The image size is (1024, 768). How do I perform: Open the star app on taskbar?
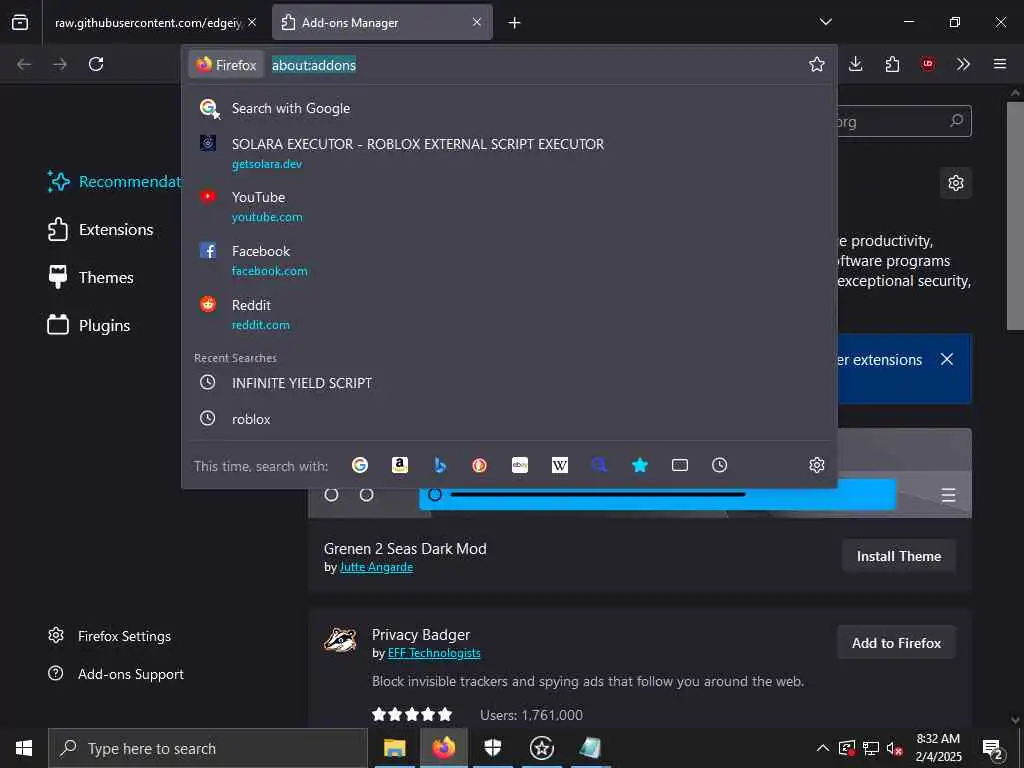click(542, 748)
